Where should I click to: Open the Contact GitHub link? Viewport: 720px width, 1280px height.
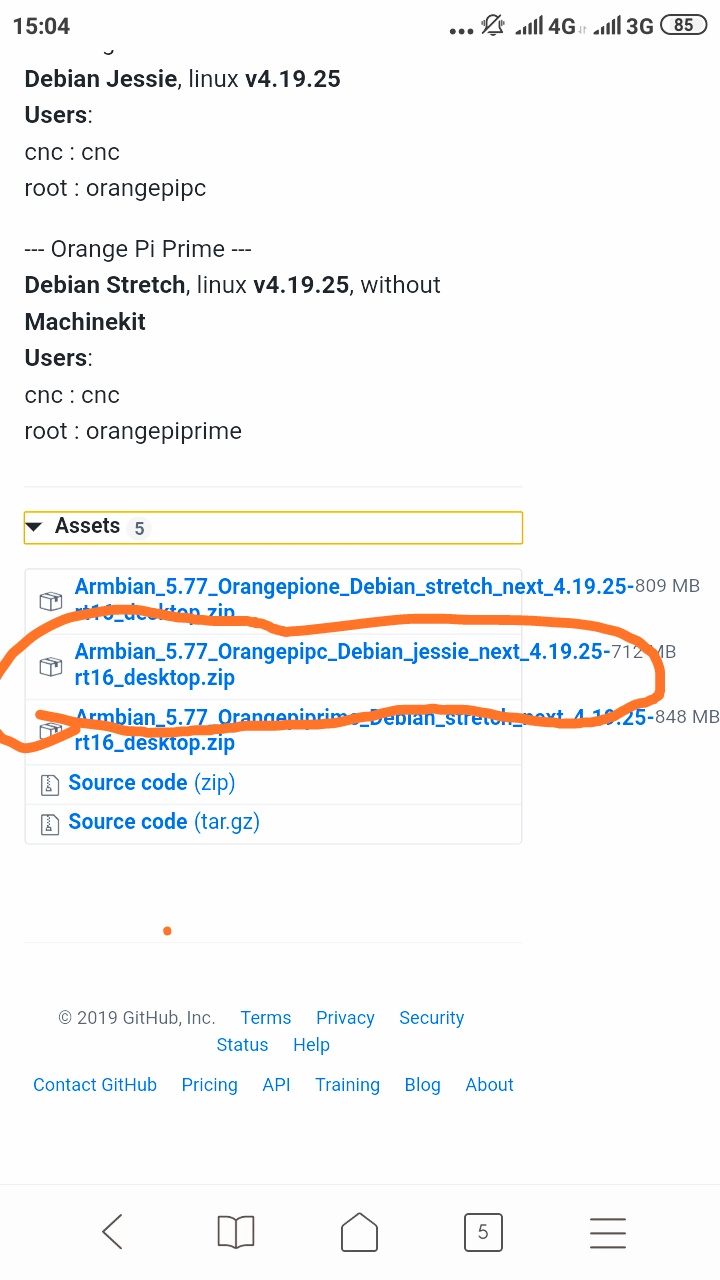pyautogui.click(x=95, y=1085)
